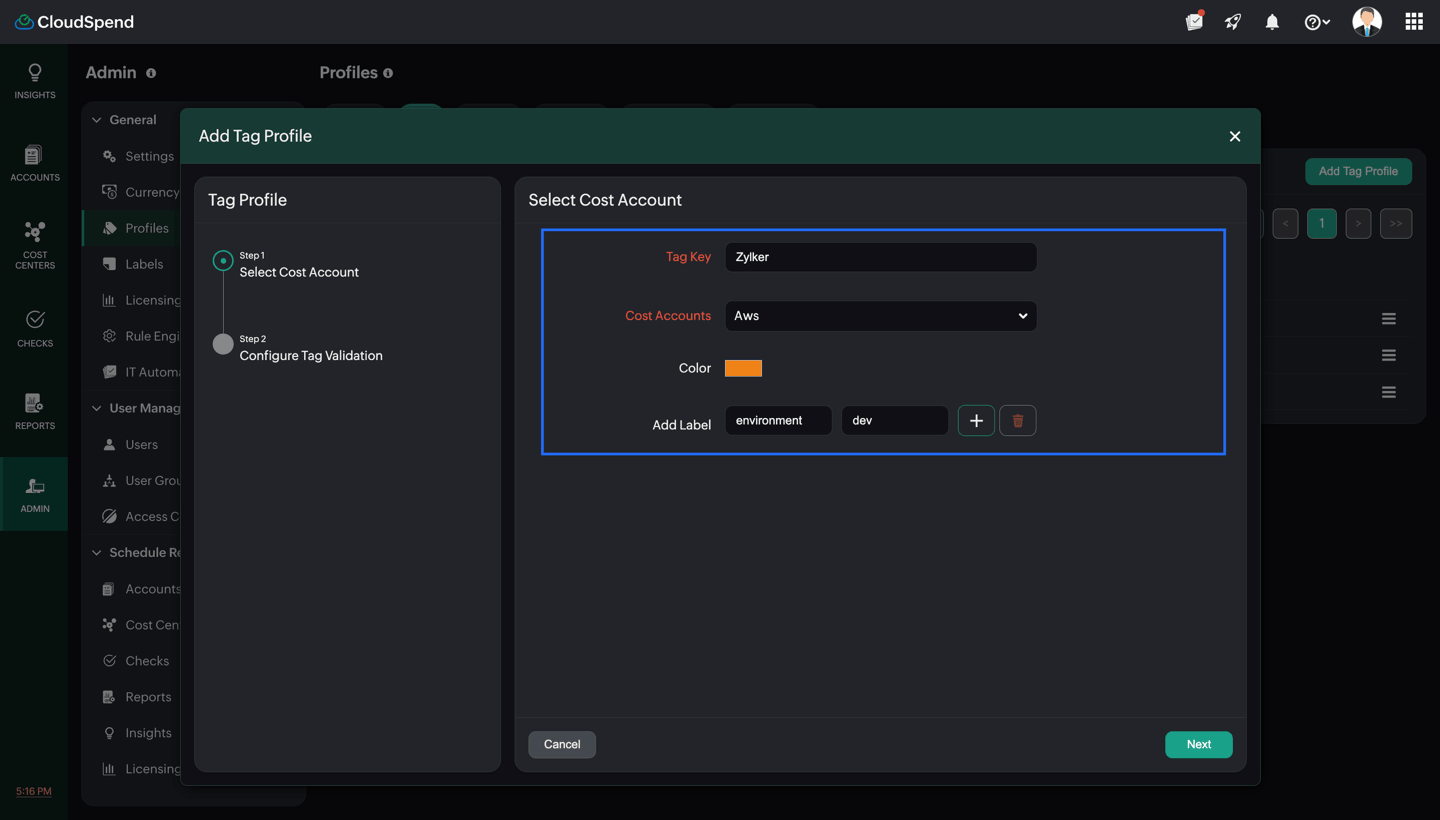Click the dev label value field
This screenshot has height=820, width=1440.
[894, 420]
